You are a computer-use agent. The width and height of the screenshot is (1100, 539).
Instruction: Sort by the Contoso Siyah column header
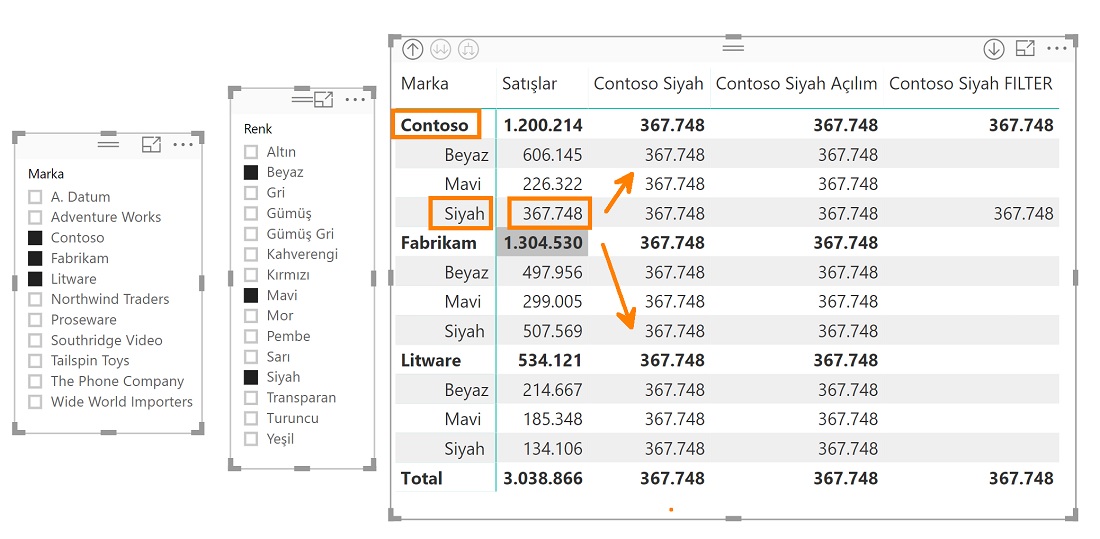tap(648, 84)
